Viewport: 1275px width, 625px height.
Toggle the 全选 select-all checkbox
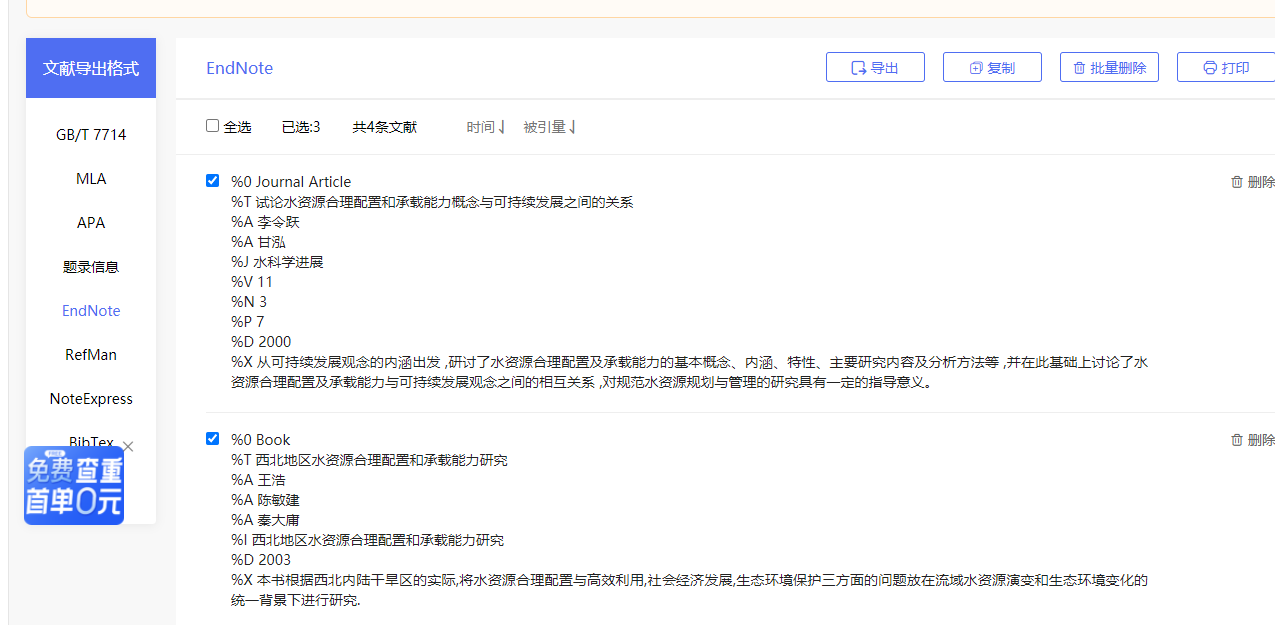pos(212,126)
